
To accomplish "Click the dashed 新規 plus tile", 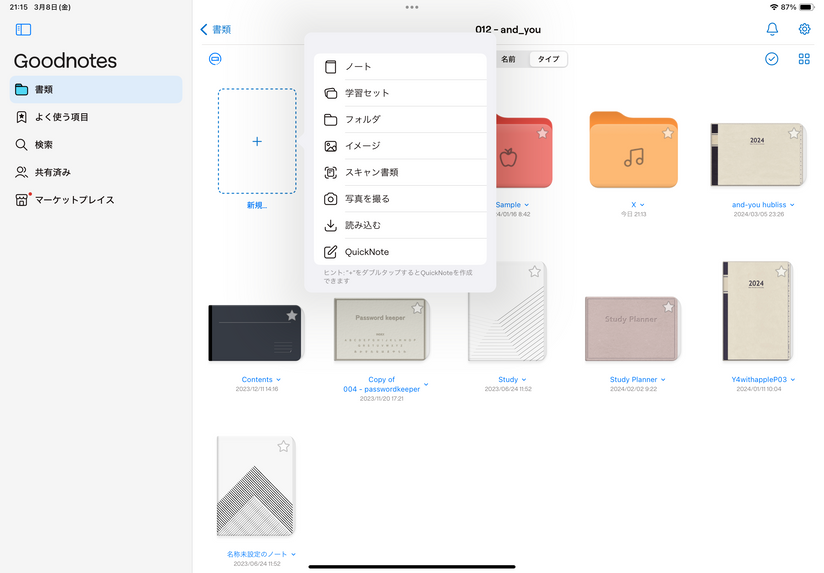I will pyautogui.click(x=257, y=141).
